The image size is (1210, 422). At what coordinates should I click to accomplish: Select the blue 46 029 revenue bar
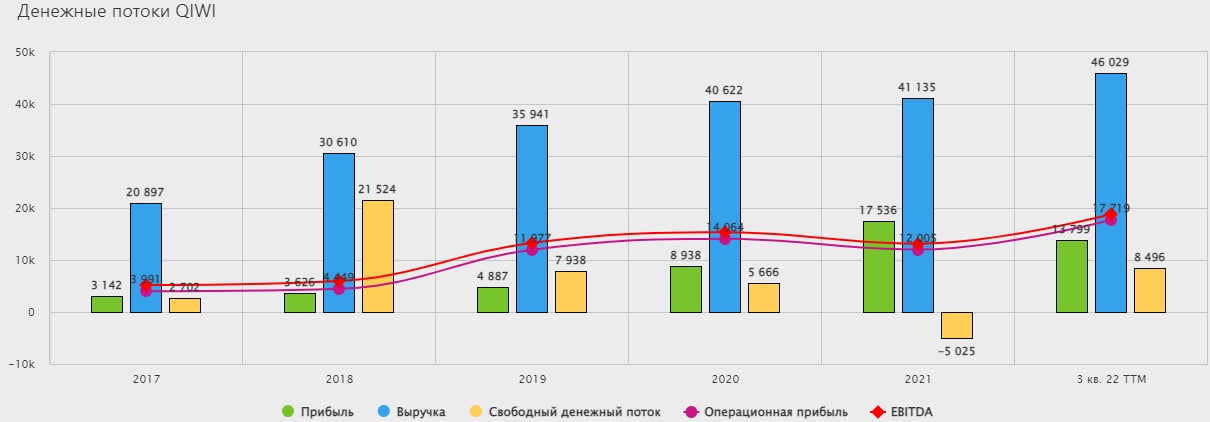click(x=1111, y=192)
